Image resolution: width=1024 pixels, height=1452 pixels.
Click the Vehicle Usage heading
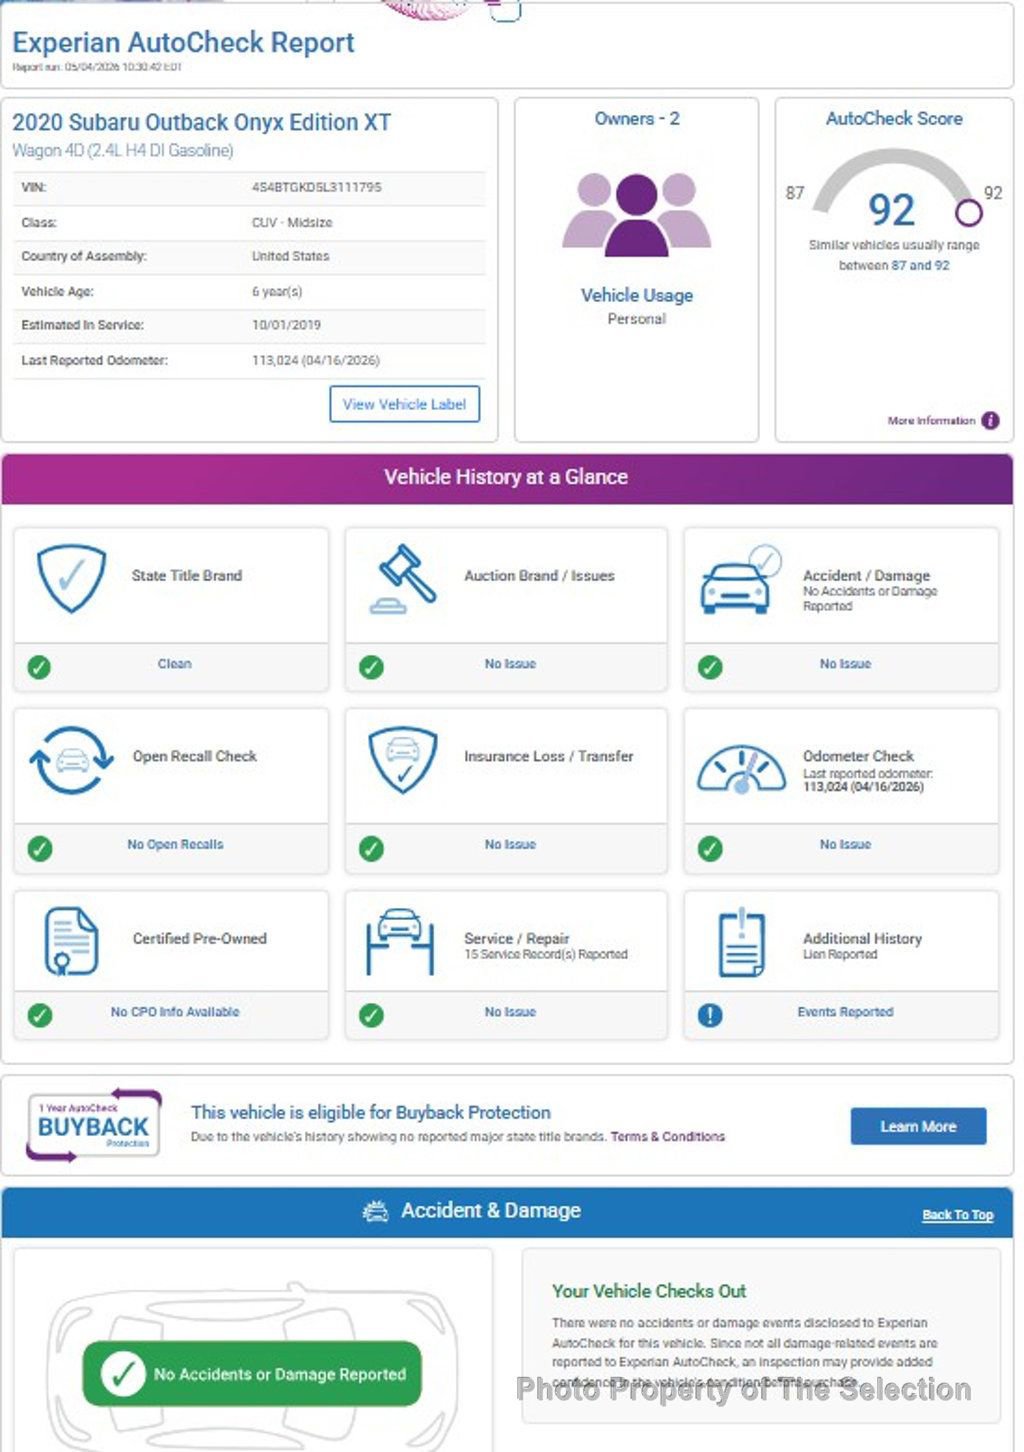pos(637,295)
